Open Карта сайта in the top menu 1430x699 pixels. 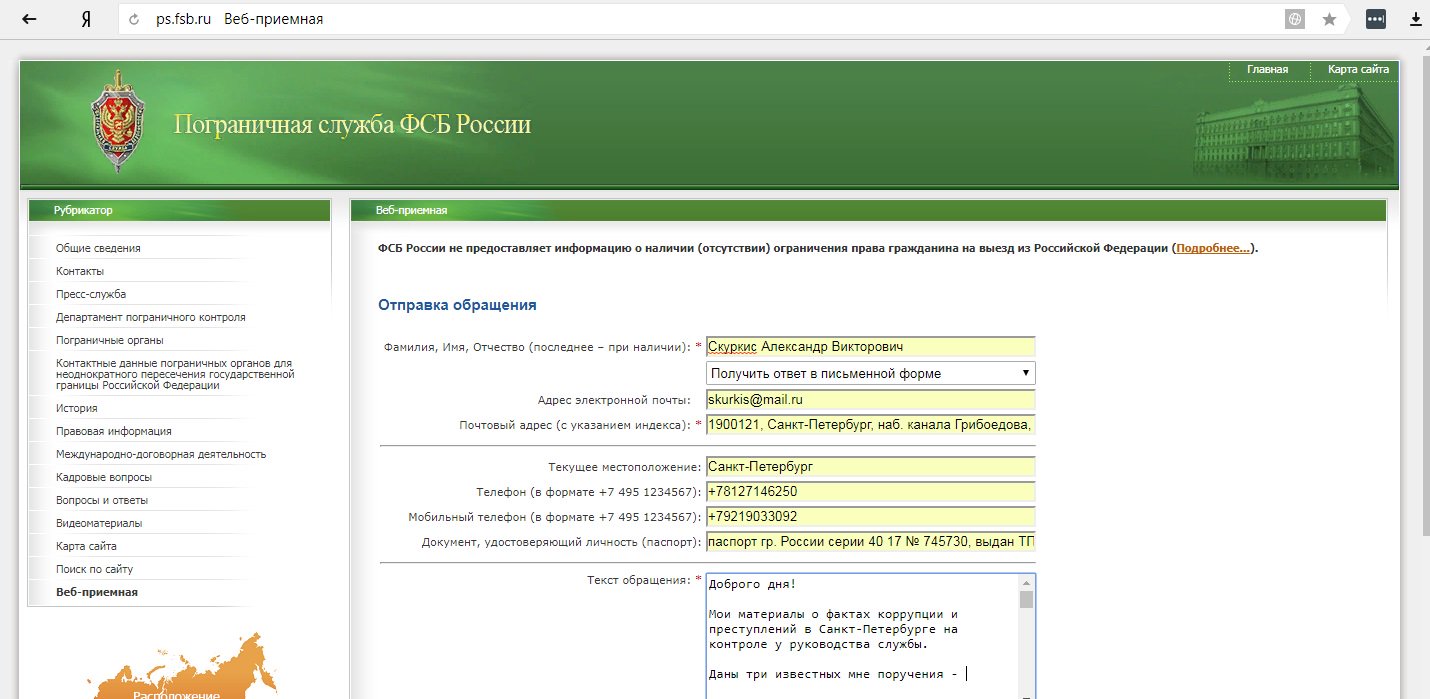[x=1358, y=70]
